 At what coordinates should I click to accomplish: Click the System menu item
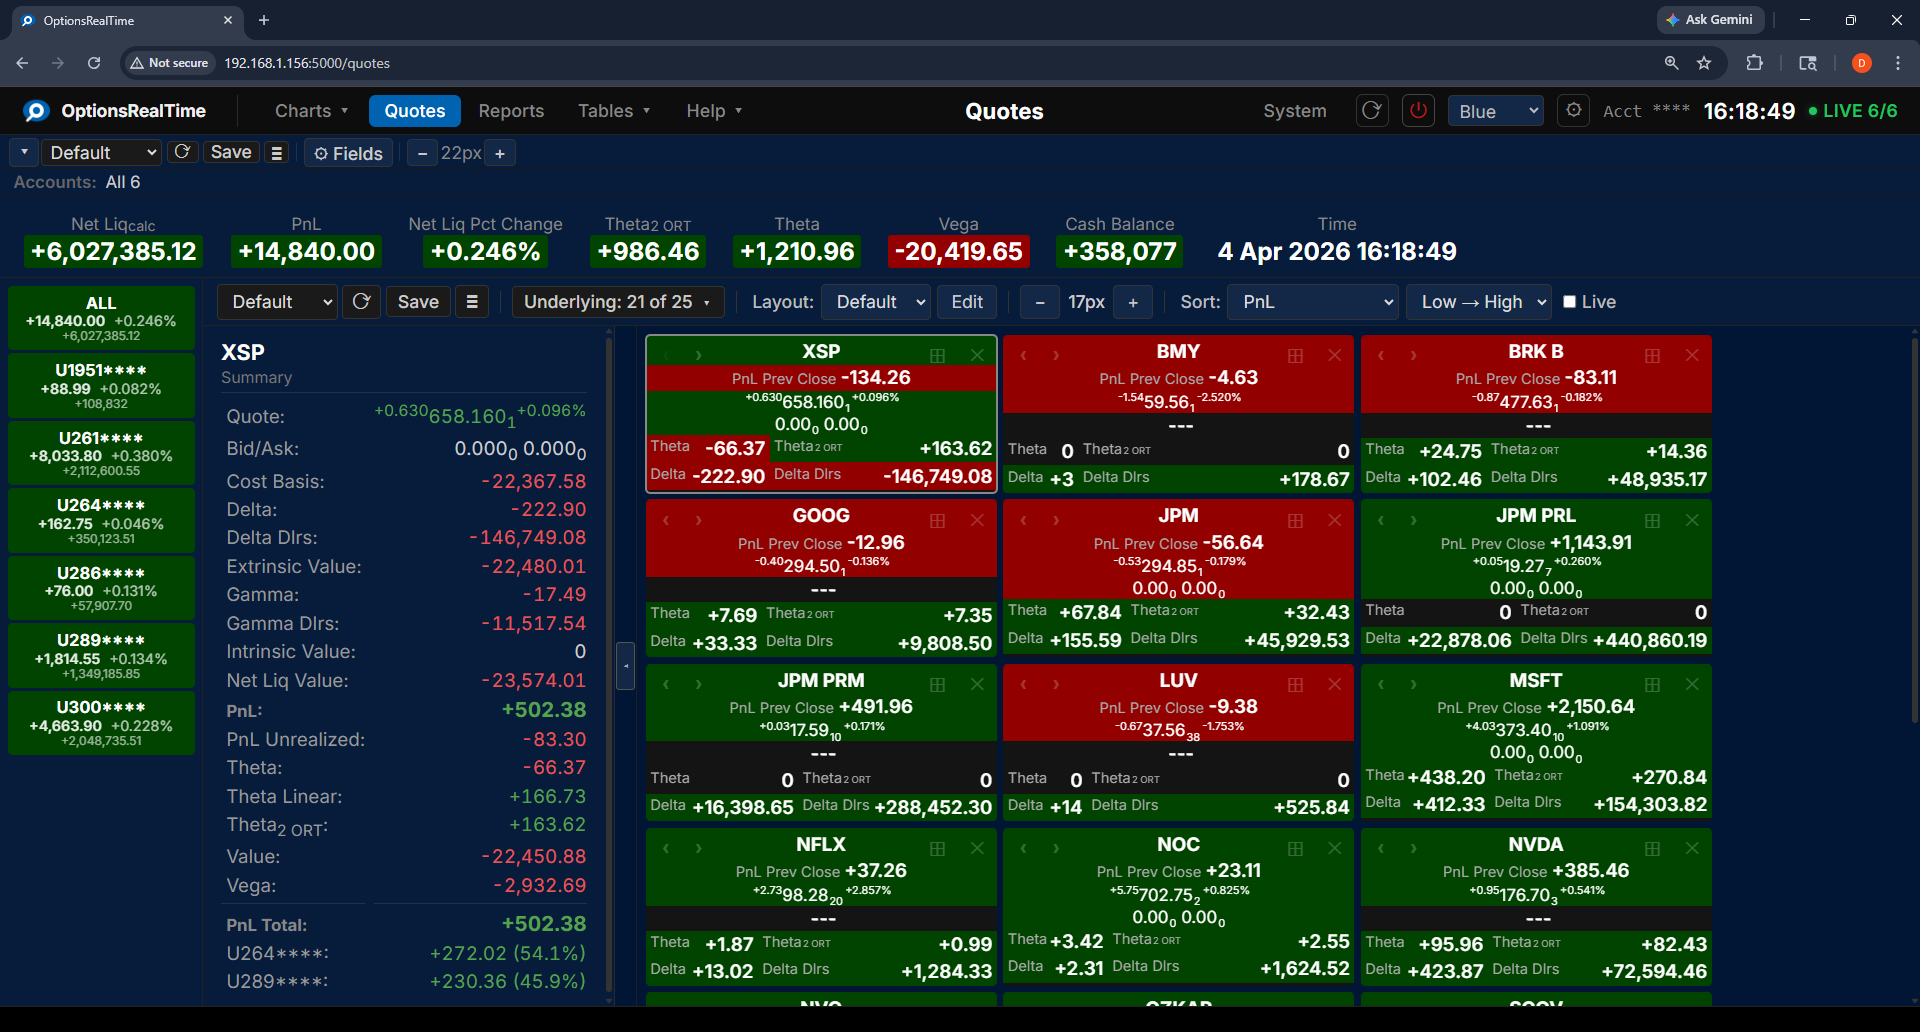click(1295, 111)
